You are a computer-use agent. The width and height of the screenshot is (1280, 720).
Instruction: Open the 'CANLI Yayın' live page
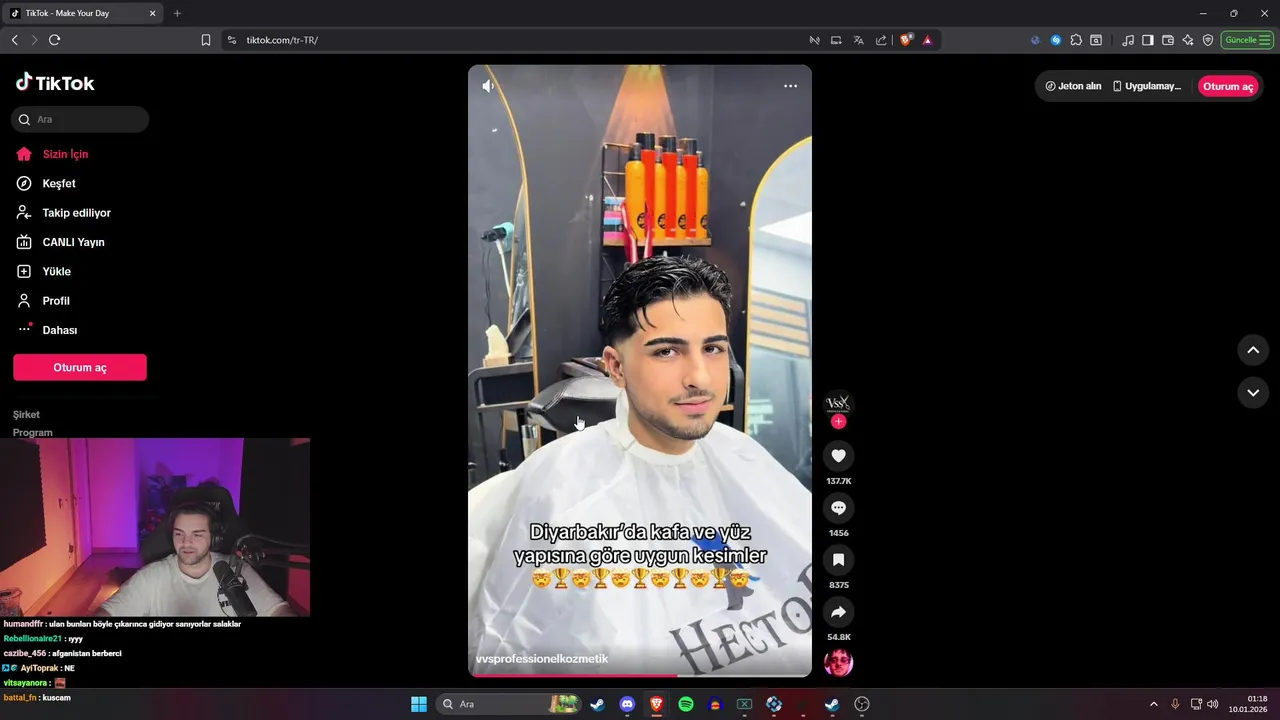[x=73, y=242]
